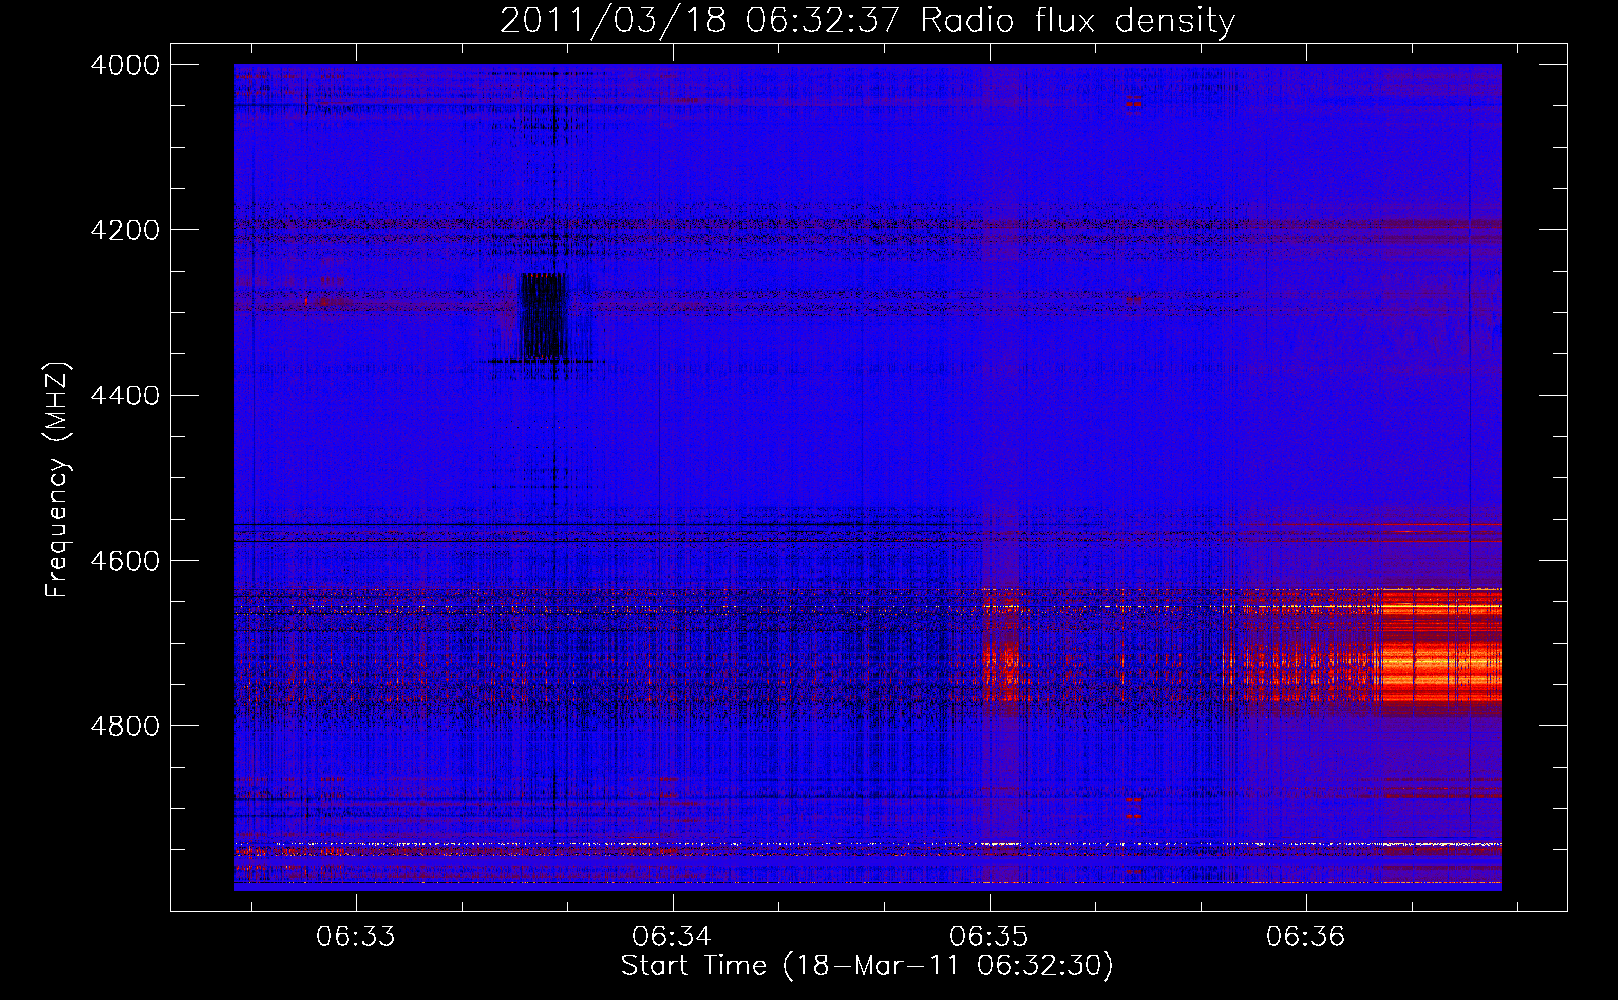Click the plot title '2011/03/18 06:32:37 Radio flux density'
Viewport: 1618px width, 1000px height.
867,20
